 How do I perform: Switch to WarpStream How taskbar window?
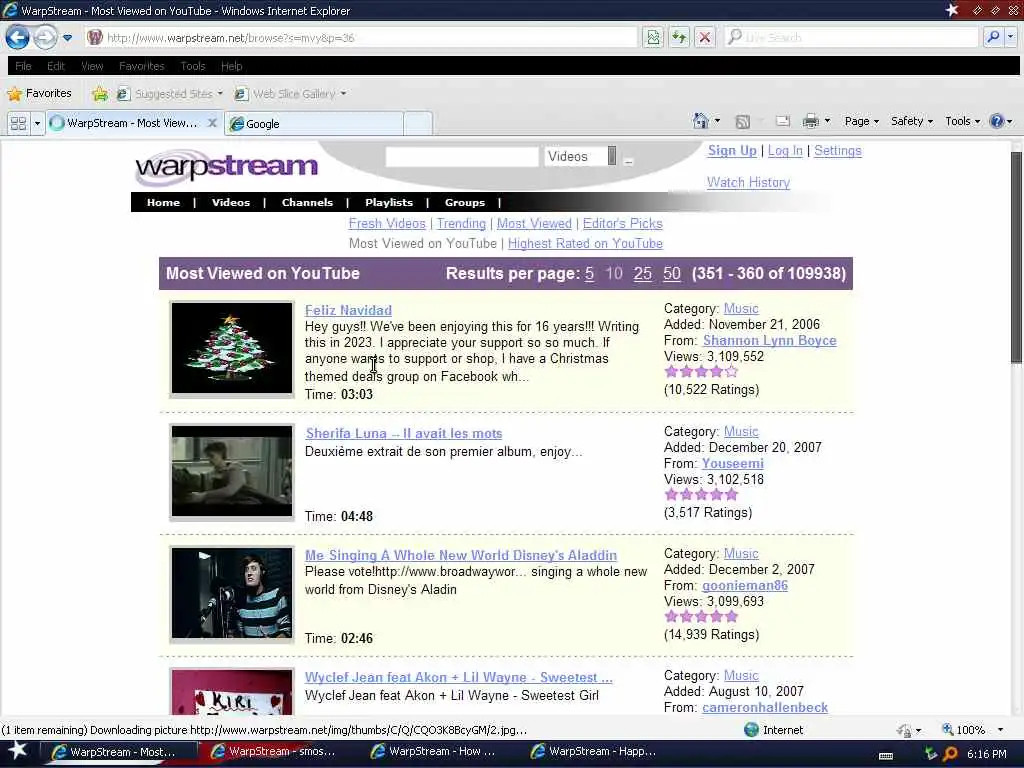coord(441,752)
